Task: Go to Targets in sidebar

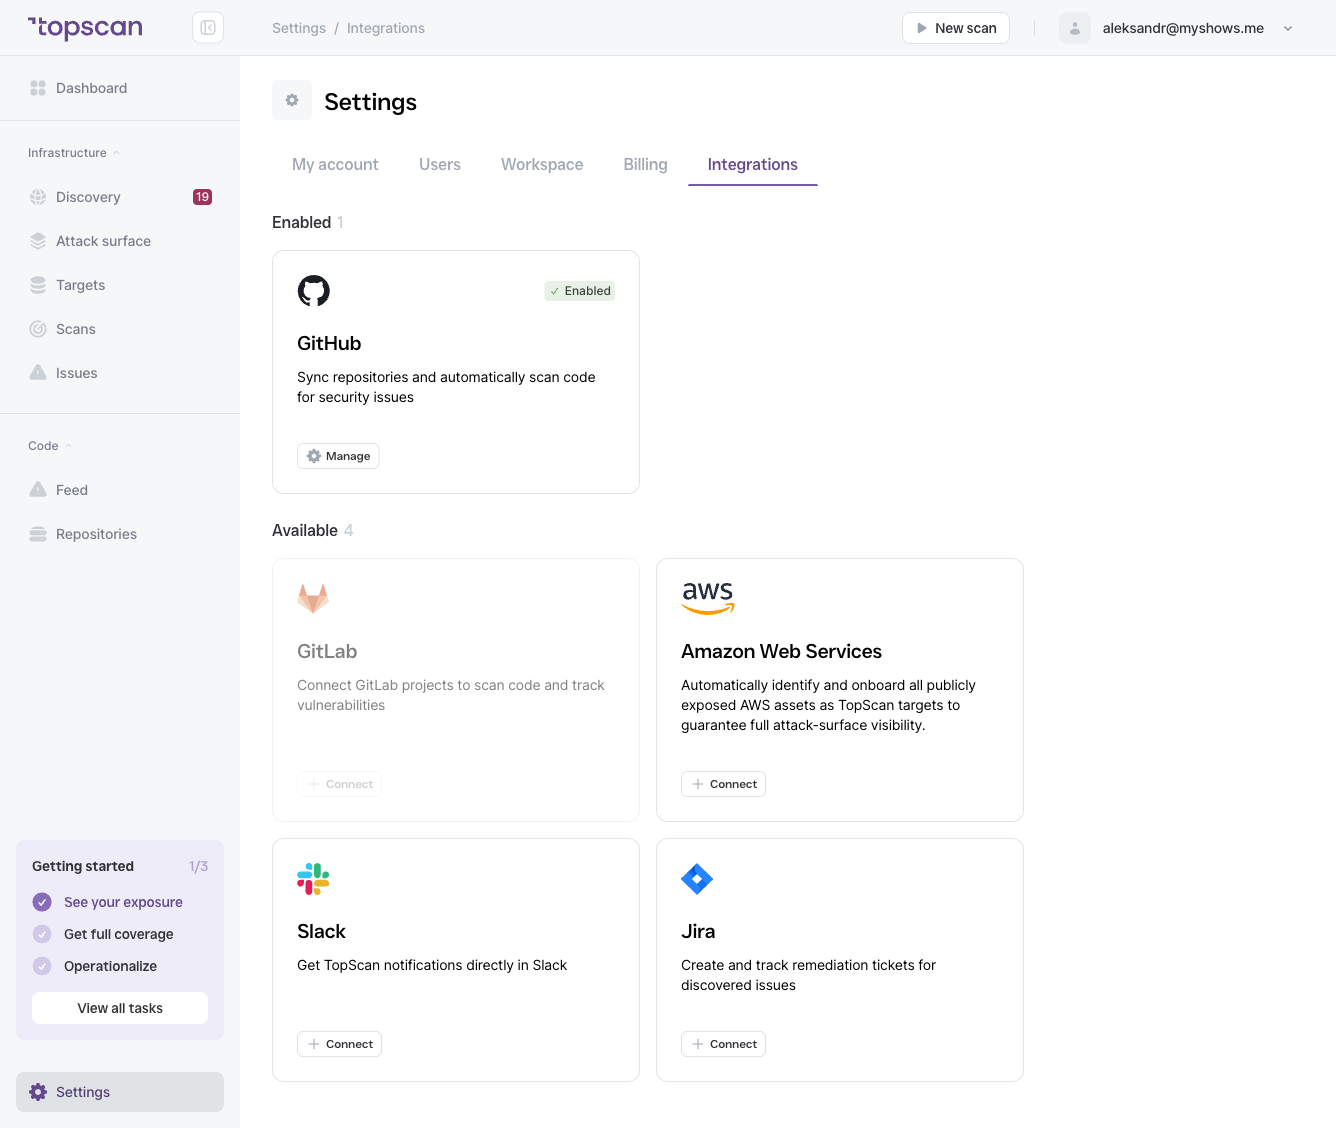Action: (120, 285)
